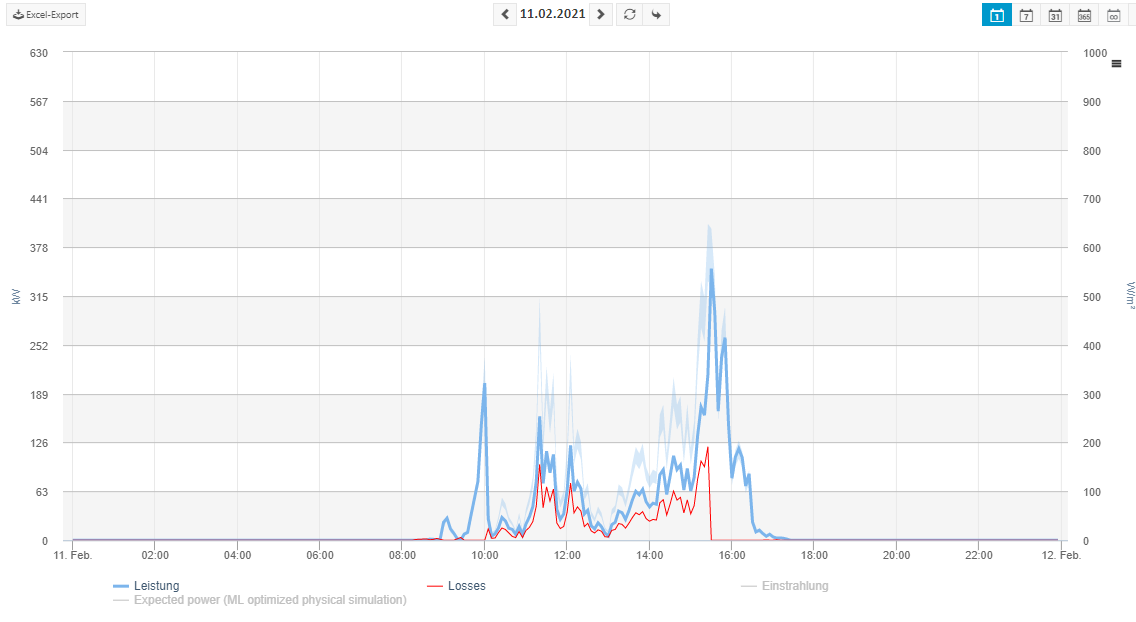Open date picker showing 11.02.2021

[552, 14]
